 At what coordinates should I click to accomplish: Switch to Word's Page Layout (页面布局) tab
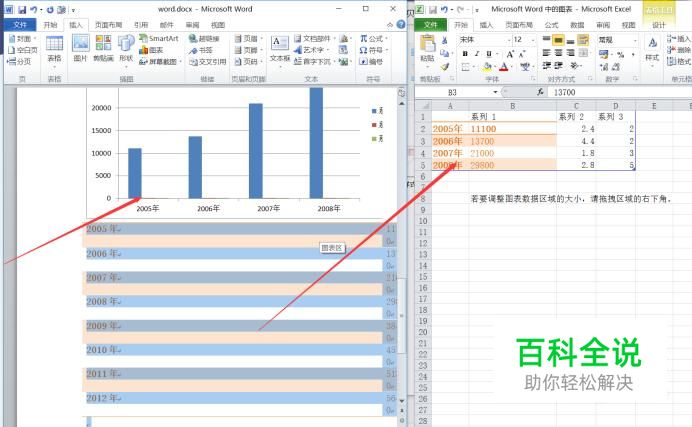(x=109, y=25)
